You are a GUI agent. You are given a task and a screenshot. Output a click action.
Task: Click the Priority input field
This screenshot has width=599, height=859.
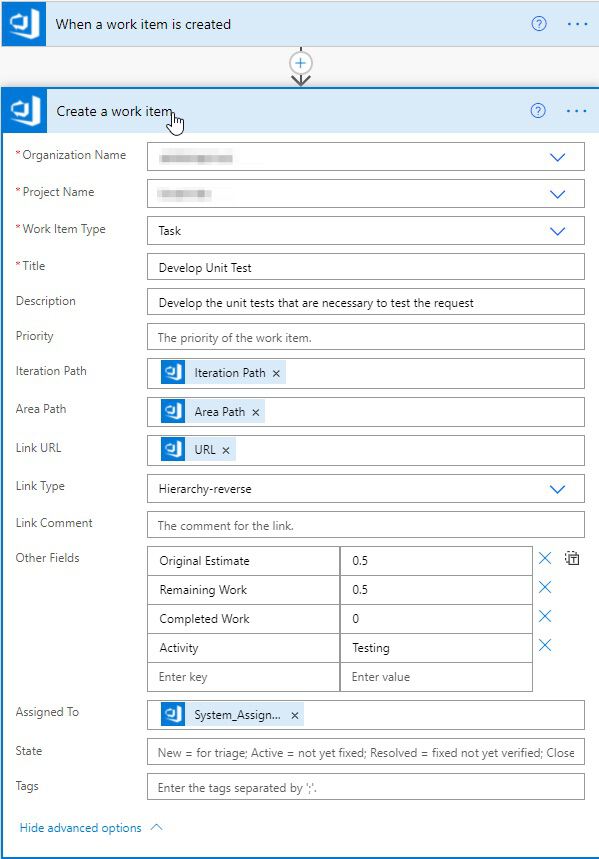pos(366,337)
